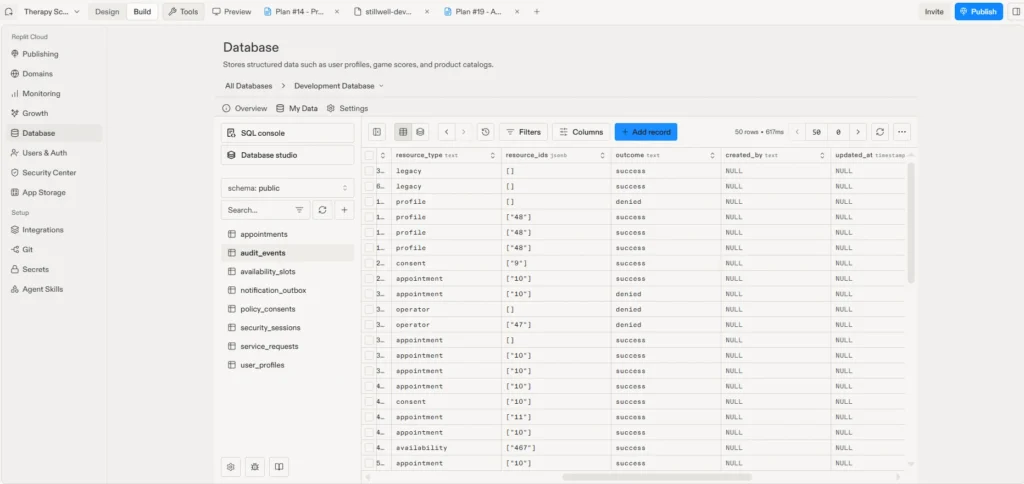
Task: Open Agent Skills setup
Action: point(54,289)
